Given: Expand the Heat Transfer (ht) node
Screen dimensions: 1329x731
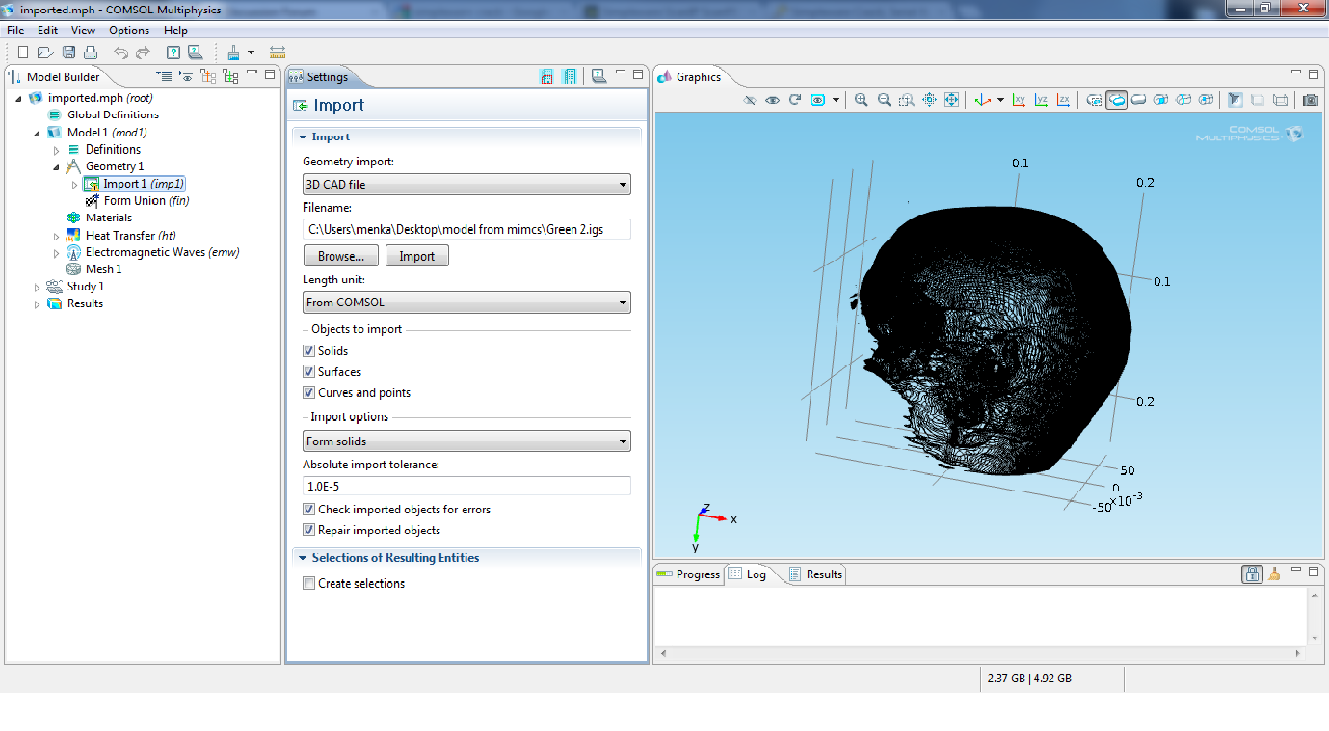Looking at the screenshot, I should pyautogui.click(x=57, y=236).
